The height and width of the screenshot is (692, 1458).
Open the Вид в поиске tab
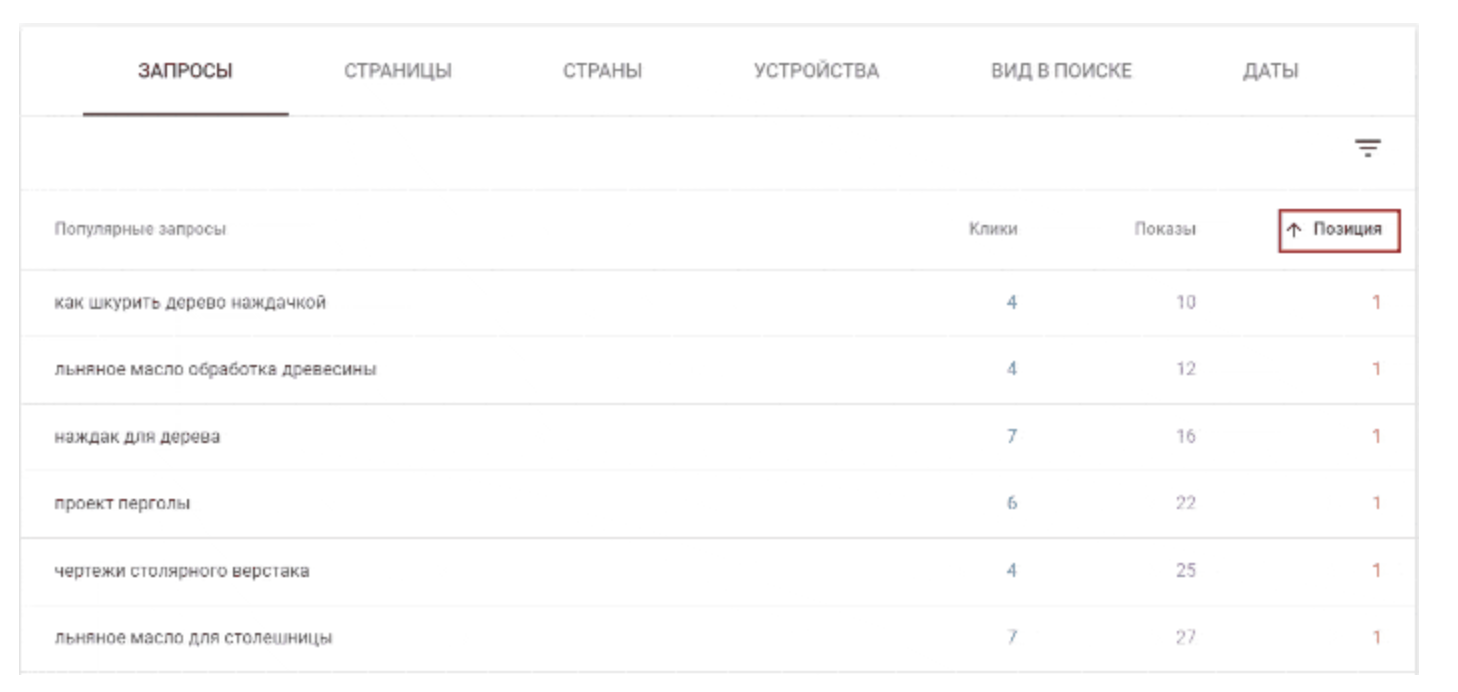[1061, 71]
